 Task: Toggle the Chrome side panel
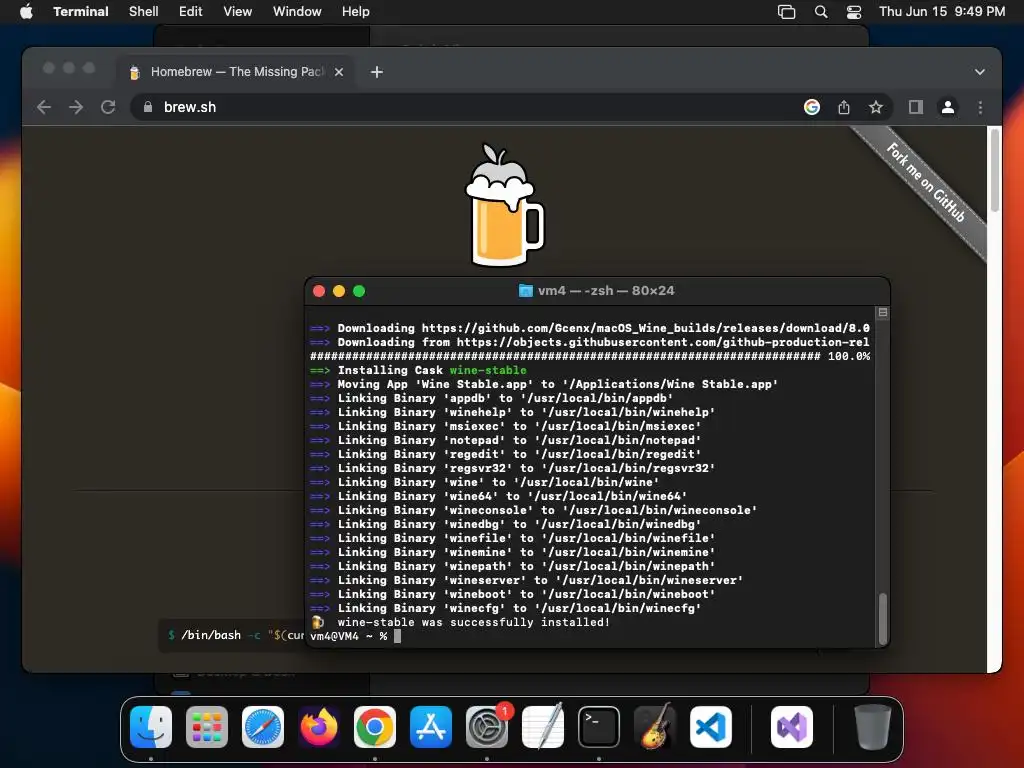click(x=916, y=107)
